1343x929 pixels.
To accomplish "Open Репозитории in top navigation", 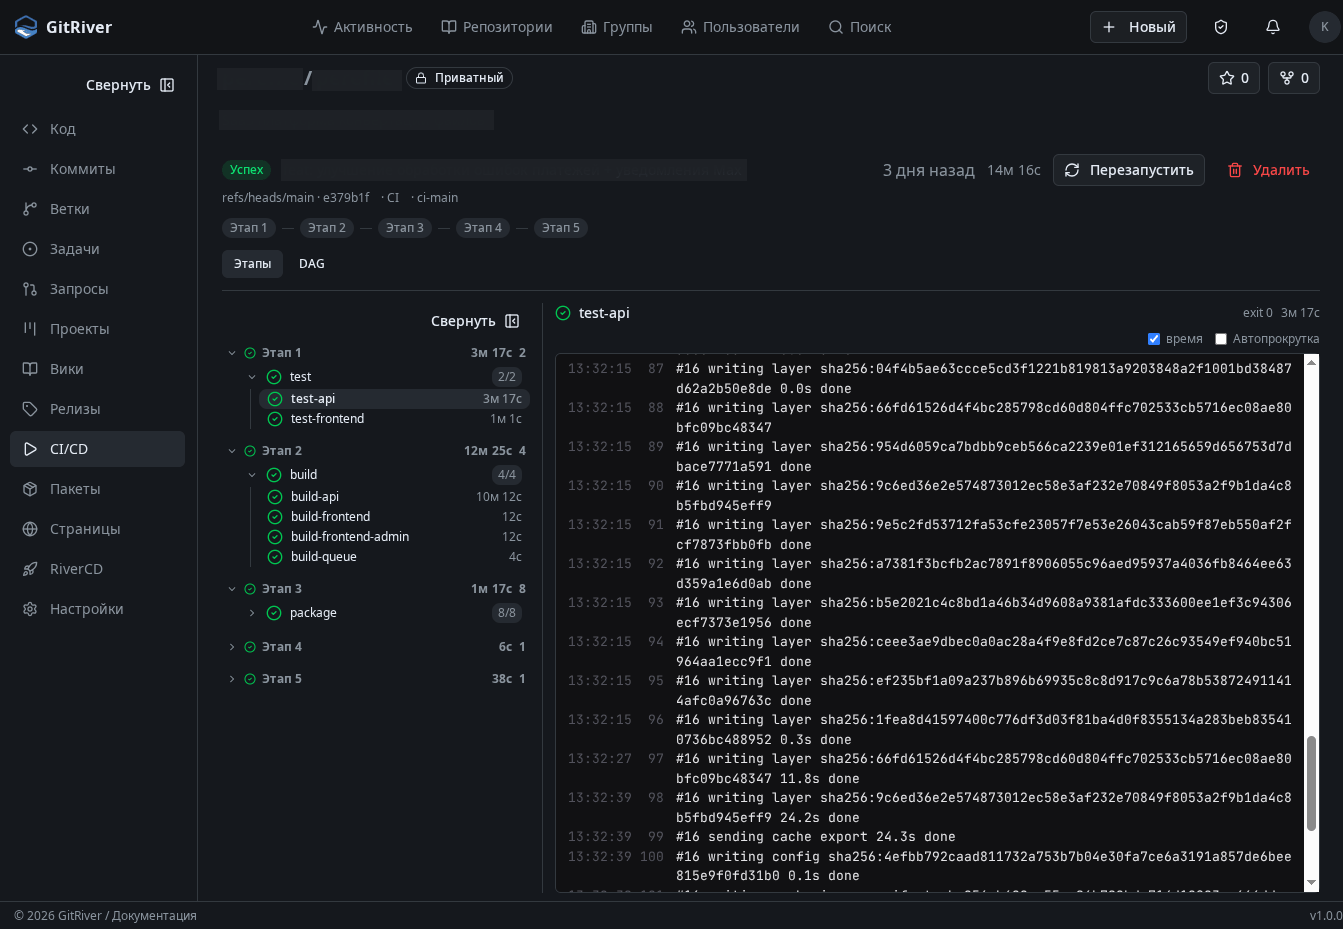I will click(497, 27).
